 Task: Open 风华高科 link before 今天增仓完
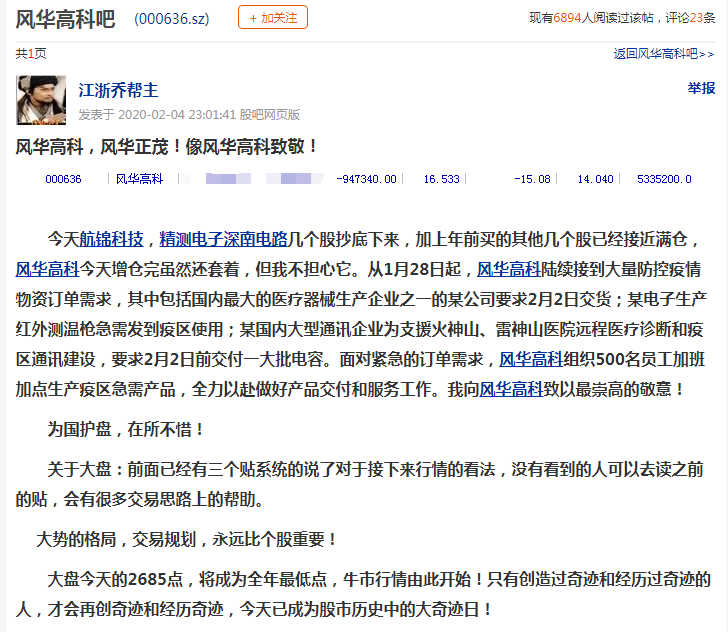pos(47,269)
